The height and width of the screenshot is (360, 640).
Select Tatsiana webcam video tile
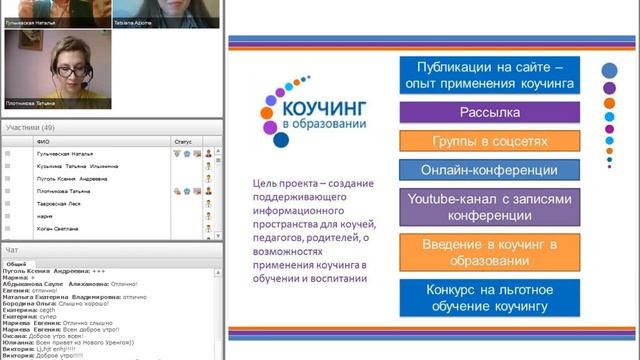click(166, 14)
